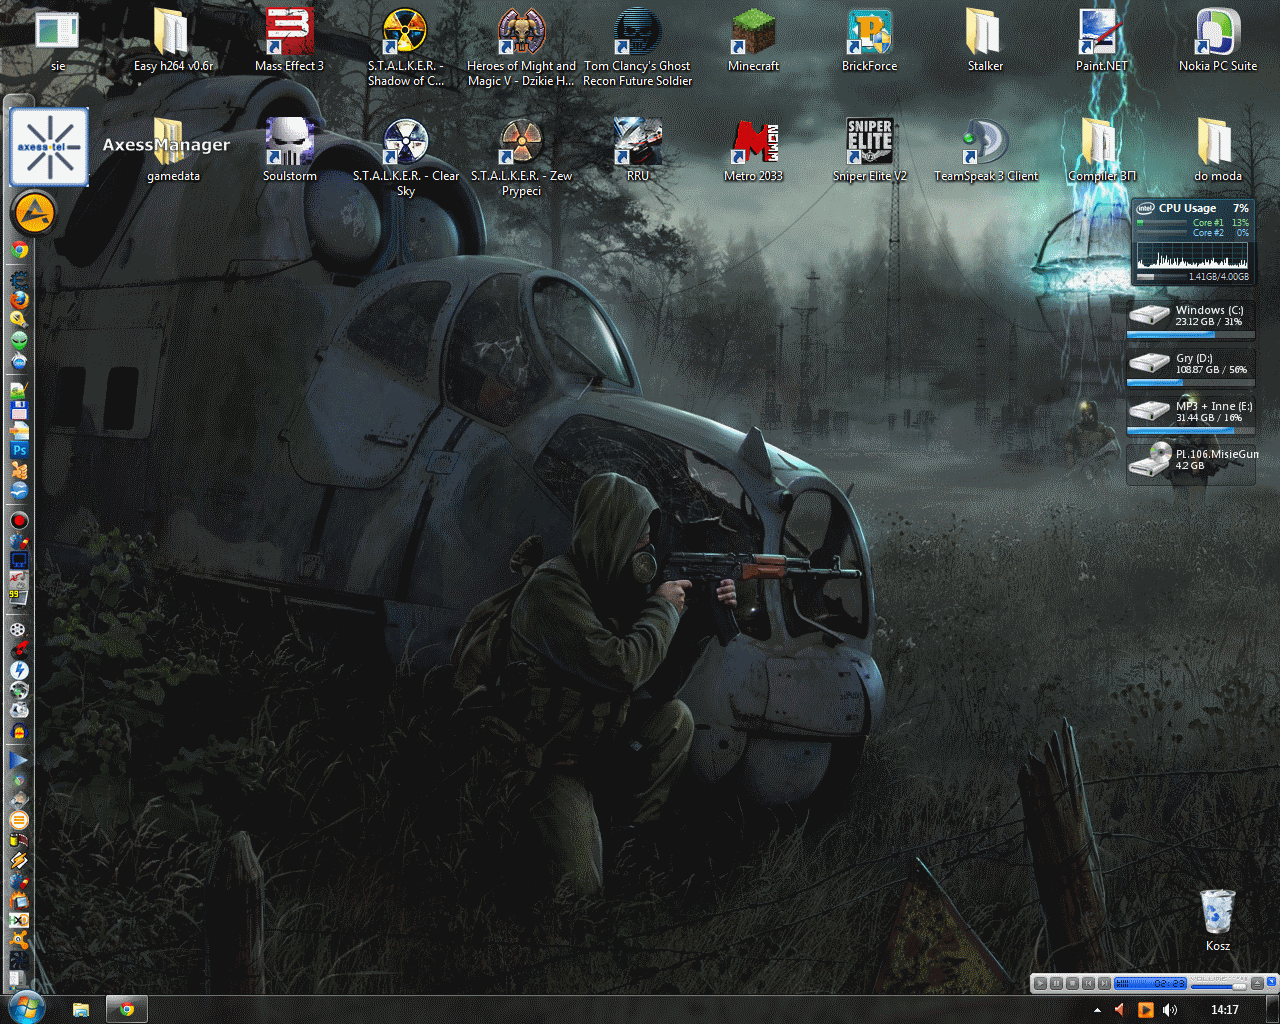
Task: Open the system volume tray icon
Action: [x=1170, y=1010]
